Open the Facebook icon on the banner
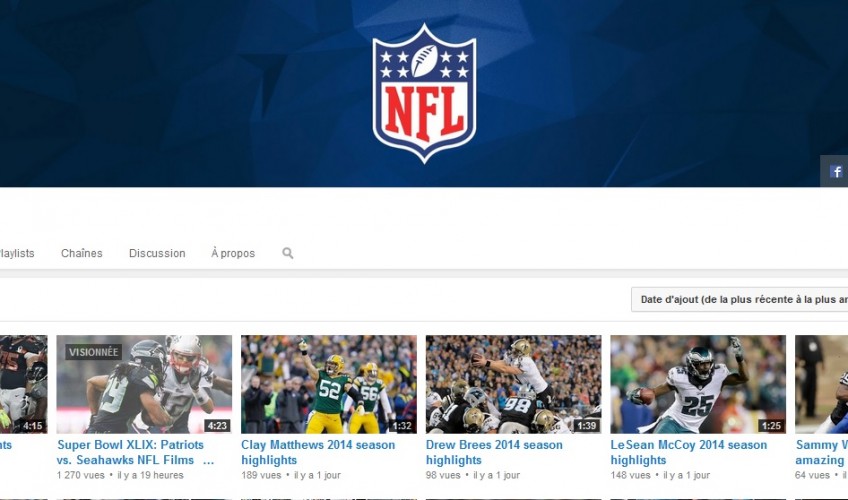This screenshot has width=848, height=500. click(x=836, y=171)
